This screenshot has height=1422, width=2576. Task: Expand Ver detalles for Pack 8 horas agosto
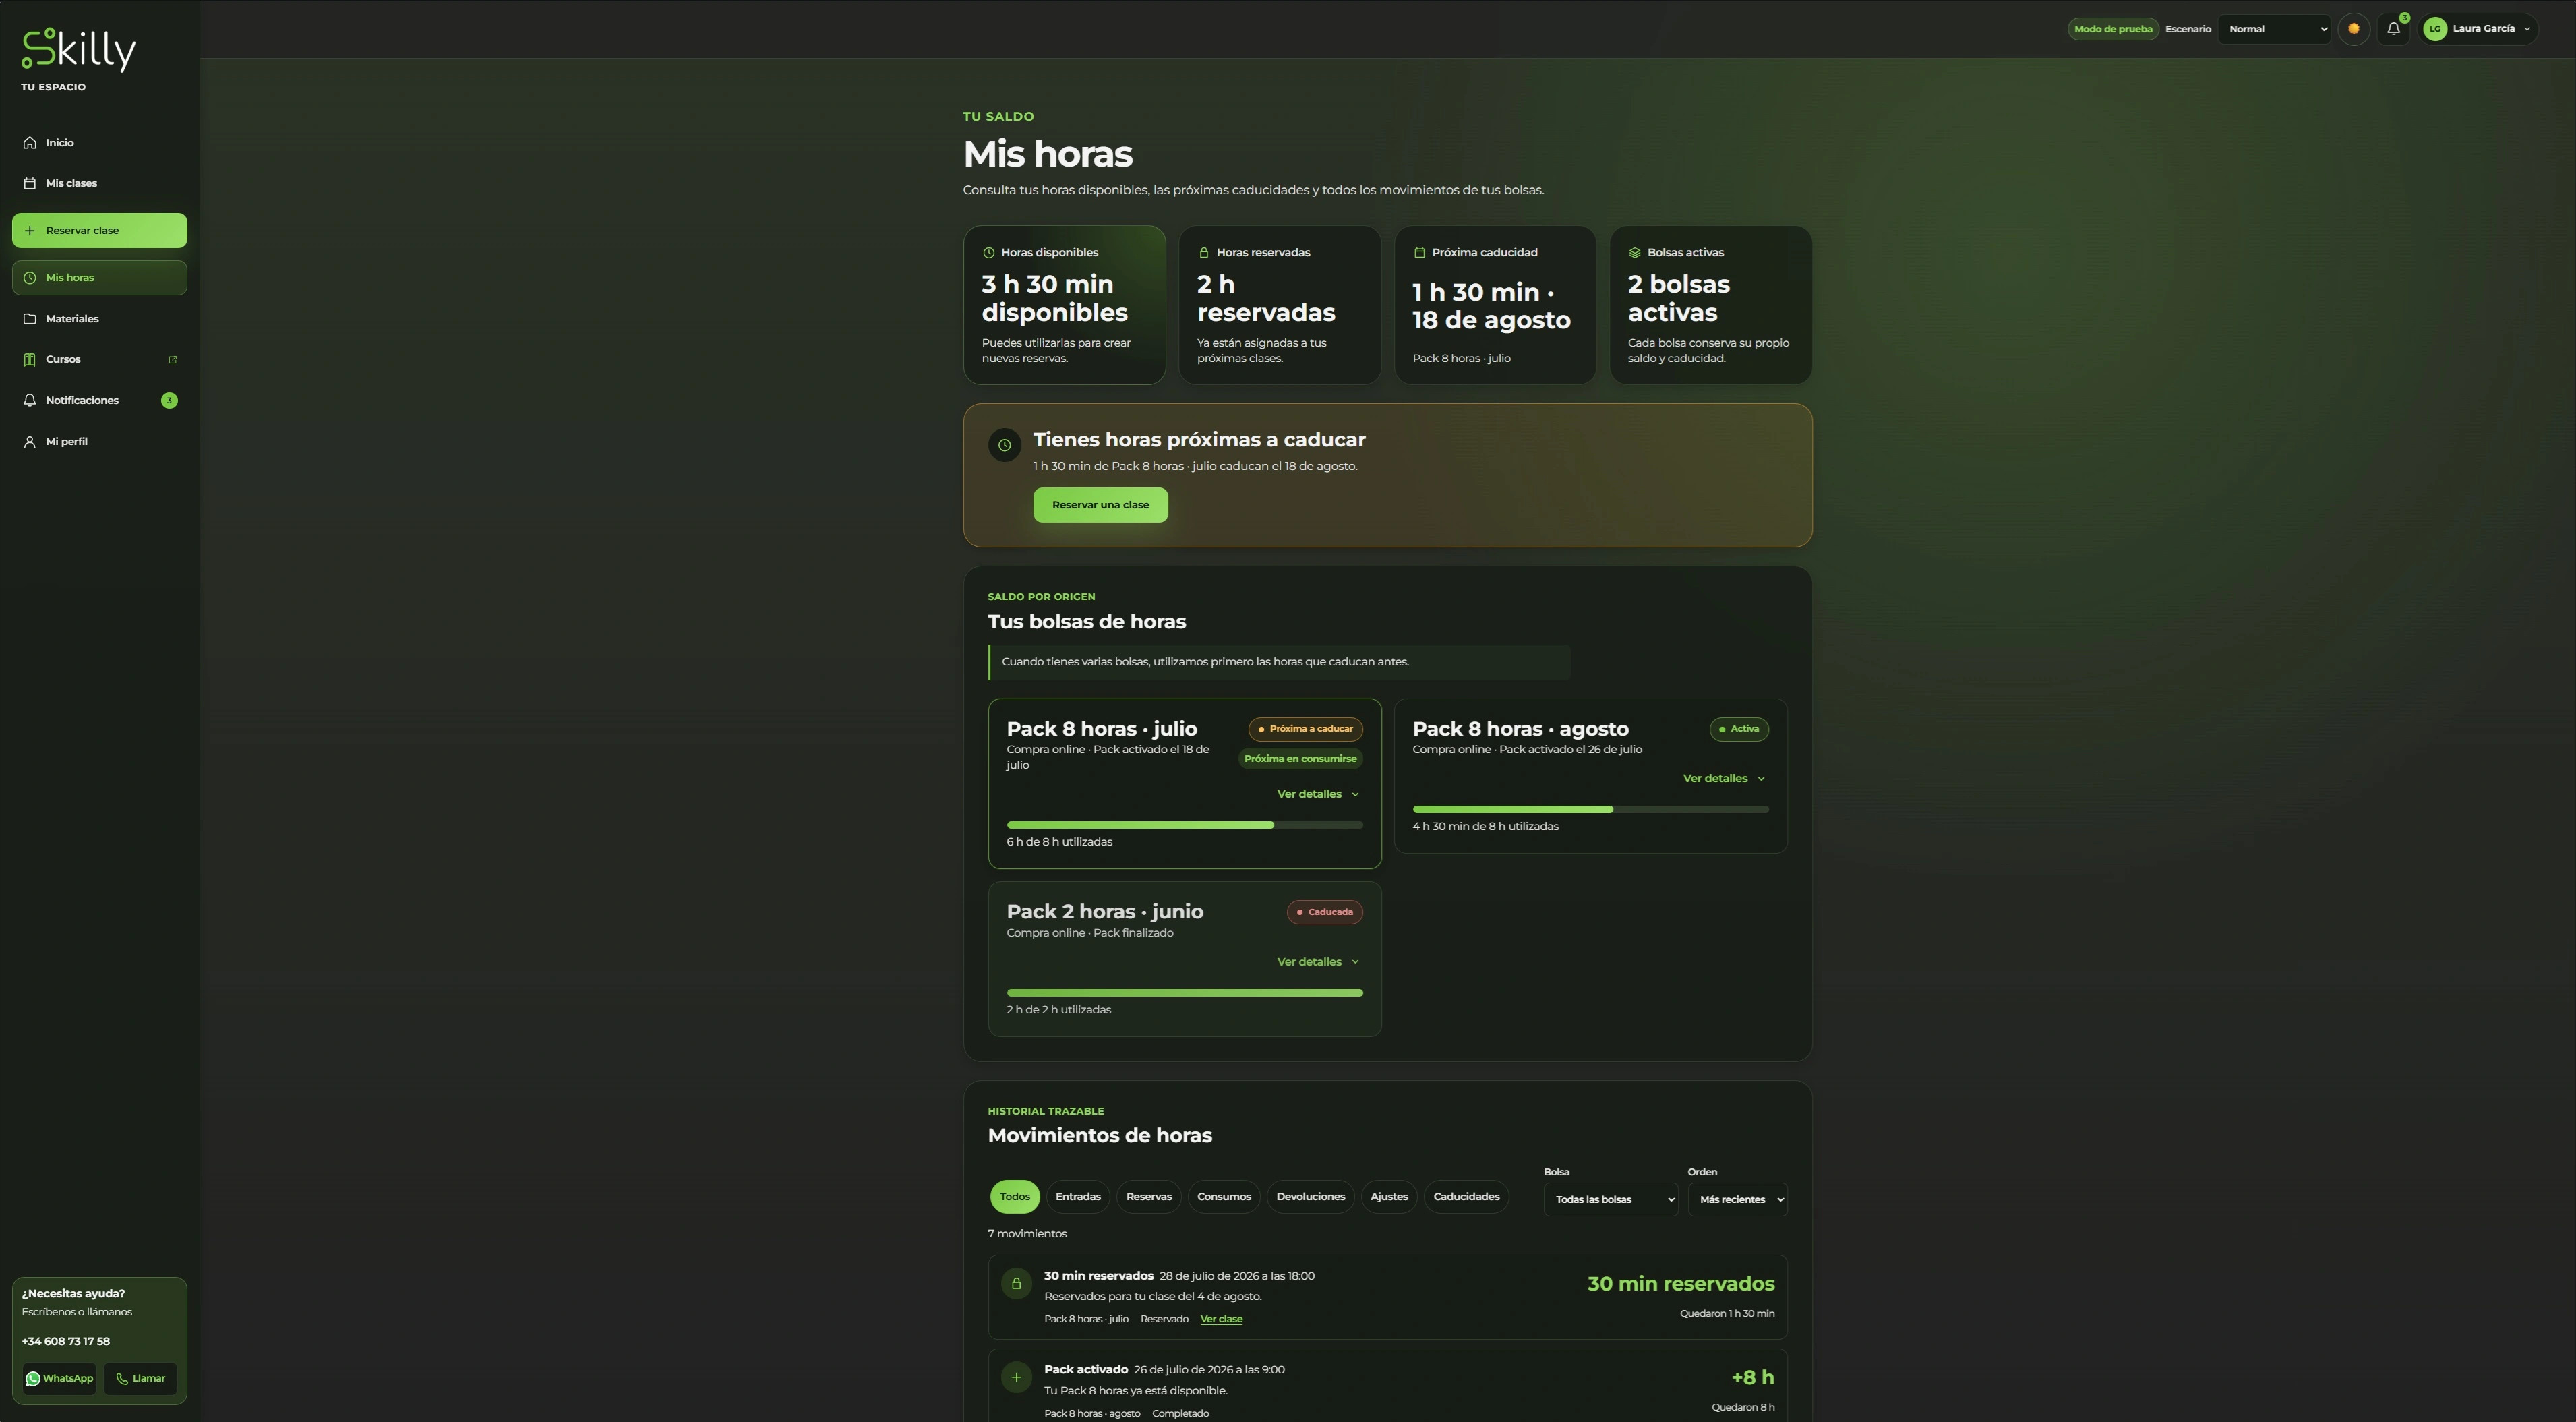click(1724, 779)
